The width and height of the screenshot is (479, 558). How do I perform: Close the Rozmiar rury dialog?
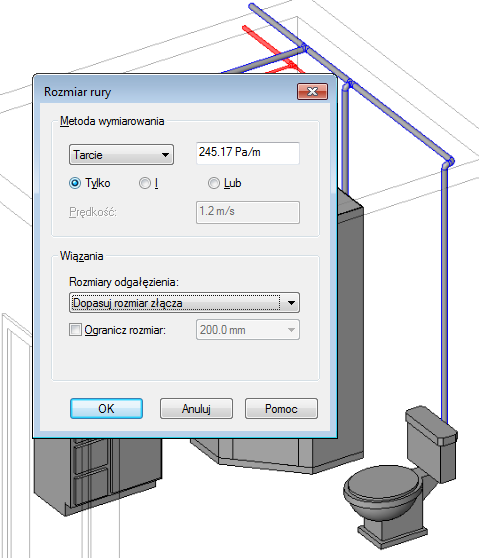click(x=312, y=92)
